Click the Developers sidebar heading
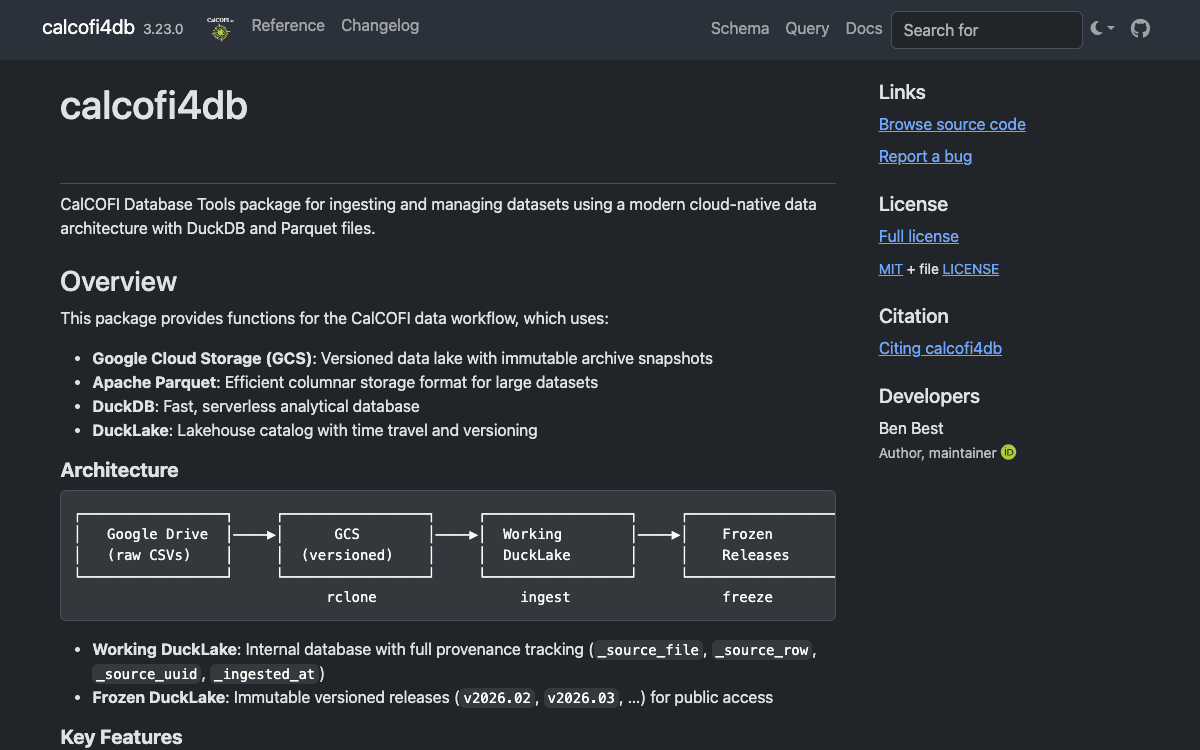 pos(929,396)
